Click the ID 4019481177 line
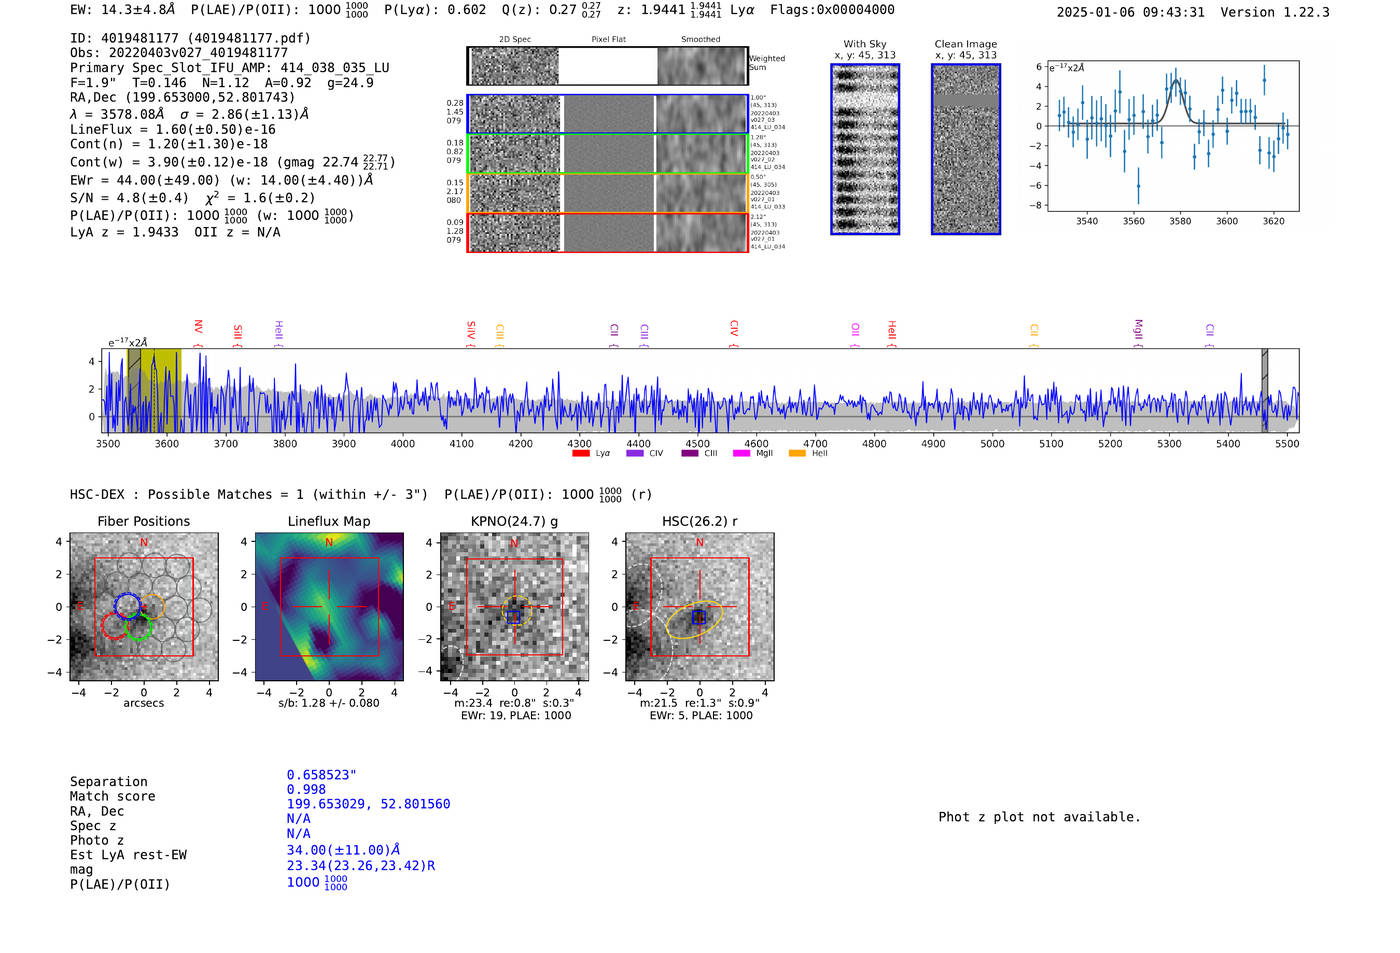The width and height of the screenshot is (1400, 953). tap(190, 38)
